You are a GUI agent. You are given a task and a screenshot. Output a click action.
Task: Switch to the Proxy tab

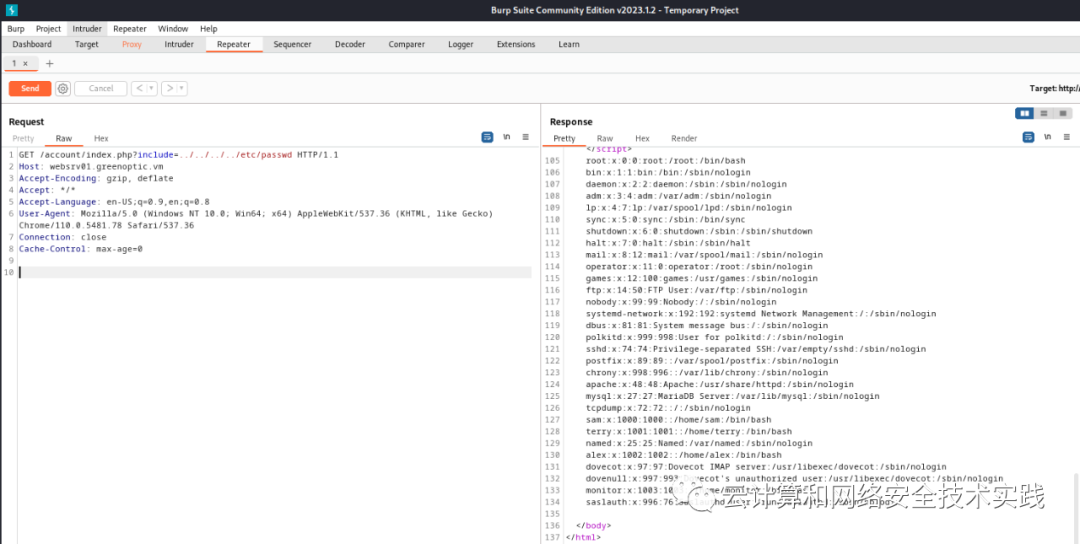pyautogui.click(x=132, y=44)
